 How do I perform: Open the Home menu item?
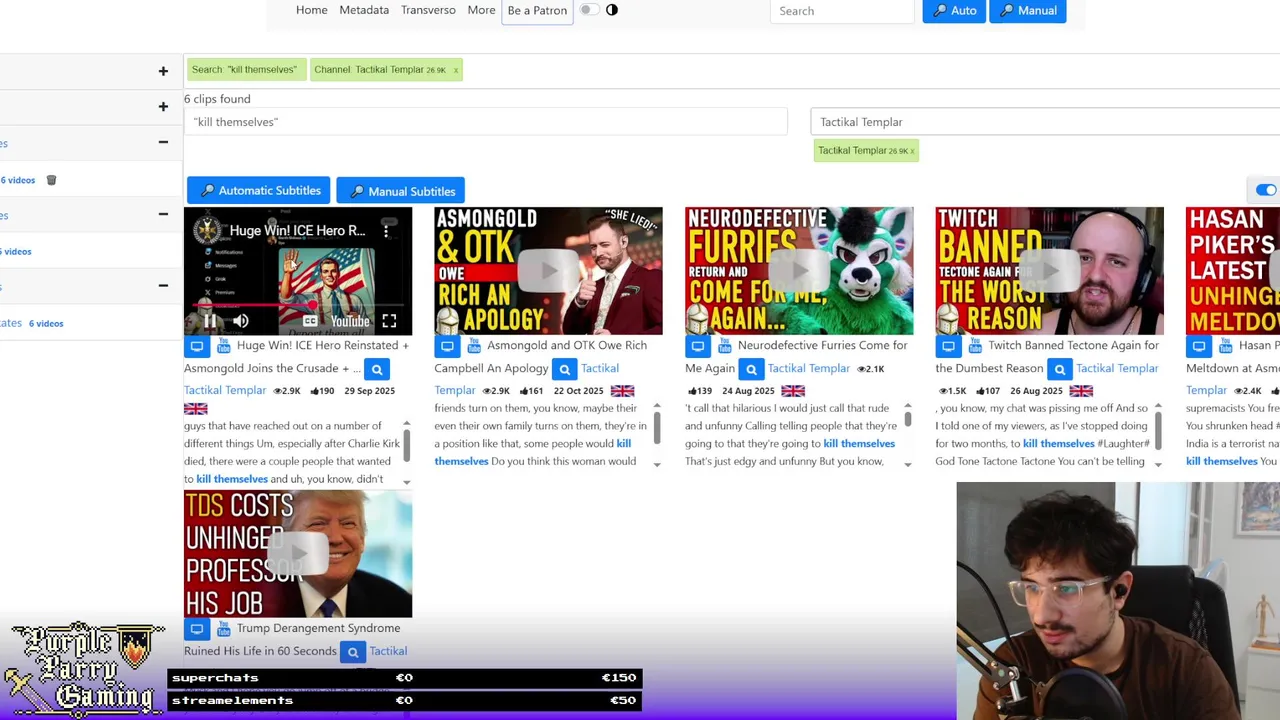311,10
